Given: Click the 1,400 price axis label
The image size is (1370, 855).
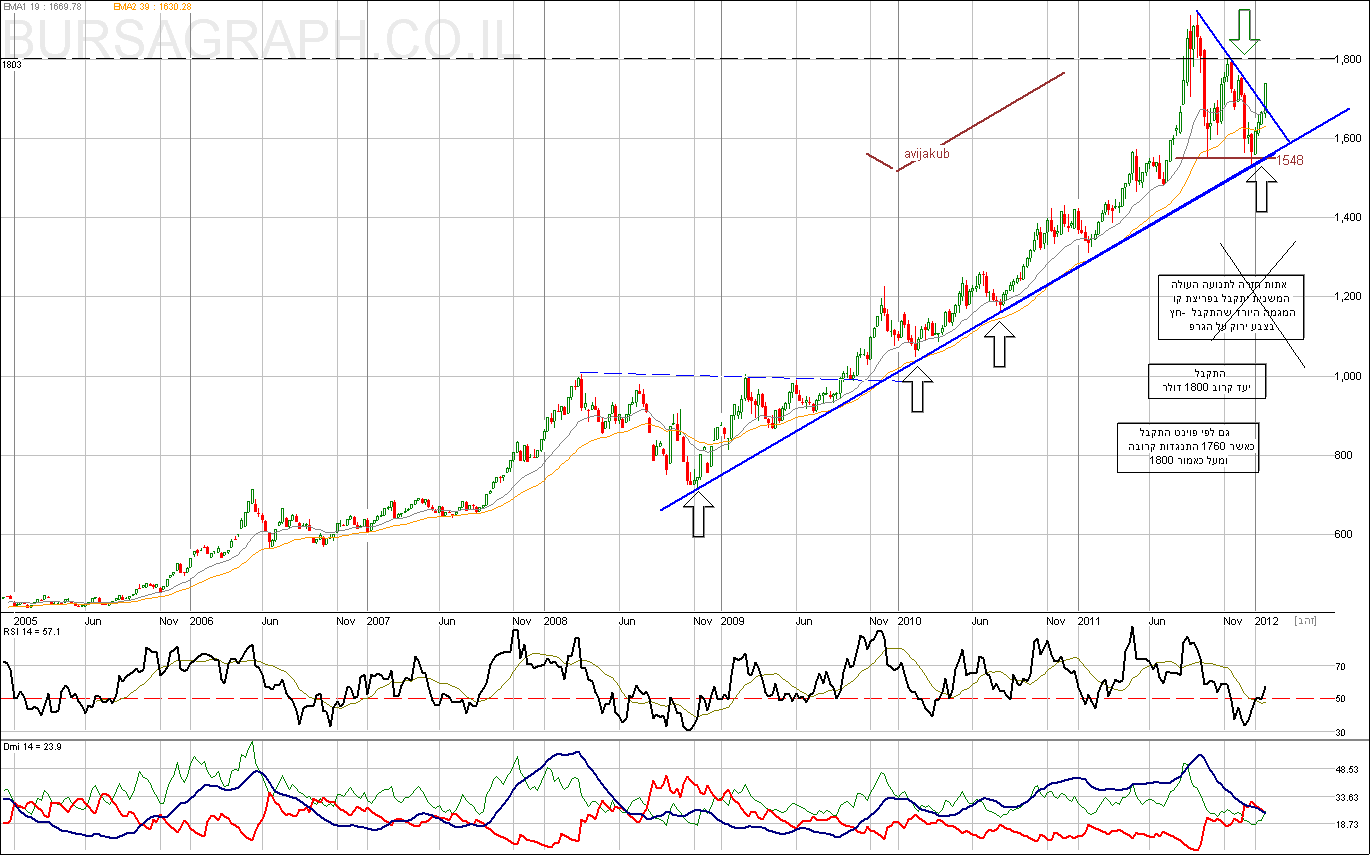Looking at the screenshot, I should (x=1350, y=217).
